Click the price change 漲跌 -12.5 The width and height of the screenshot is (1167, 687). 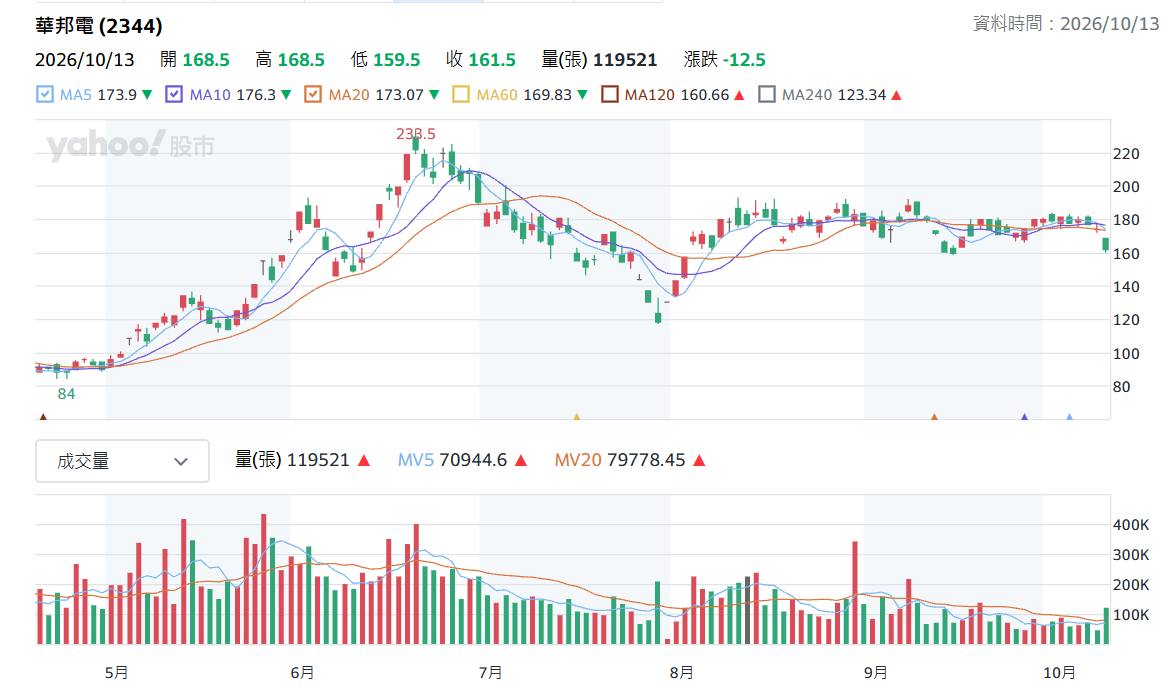point(725,60)
